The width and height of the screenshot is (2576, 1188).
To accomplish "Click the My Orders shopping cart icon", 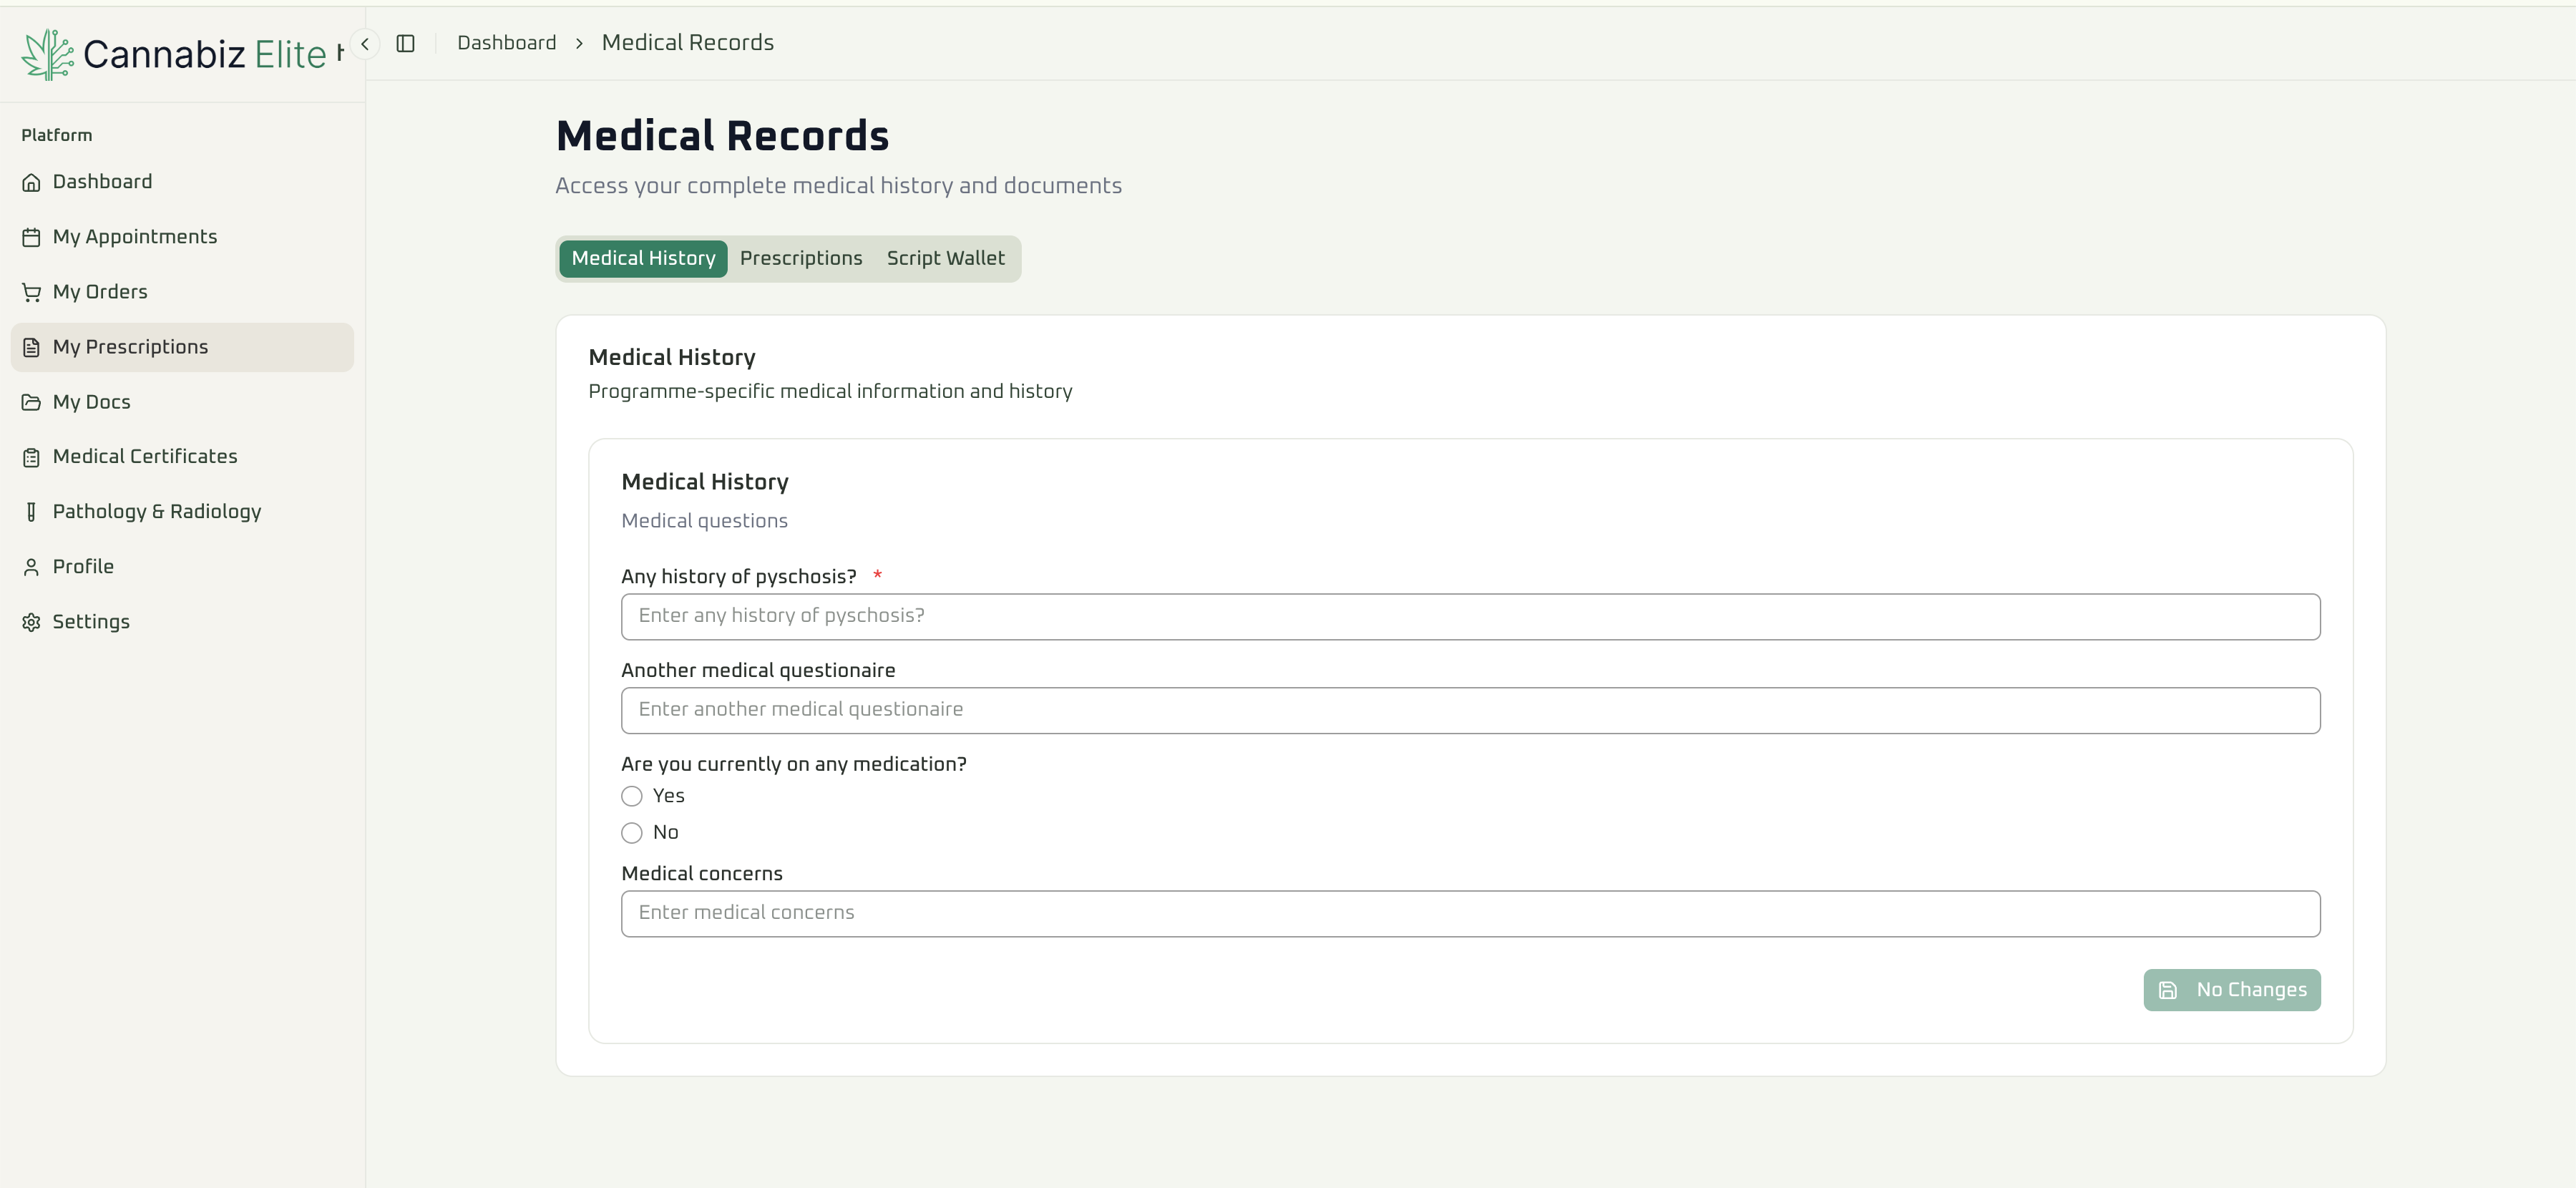I will tap(31, 292).
